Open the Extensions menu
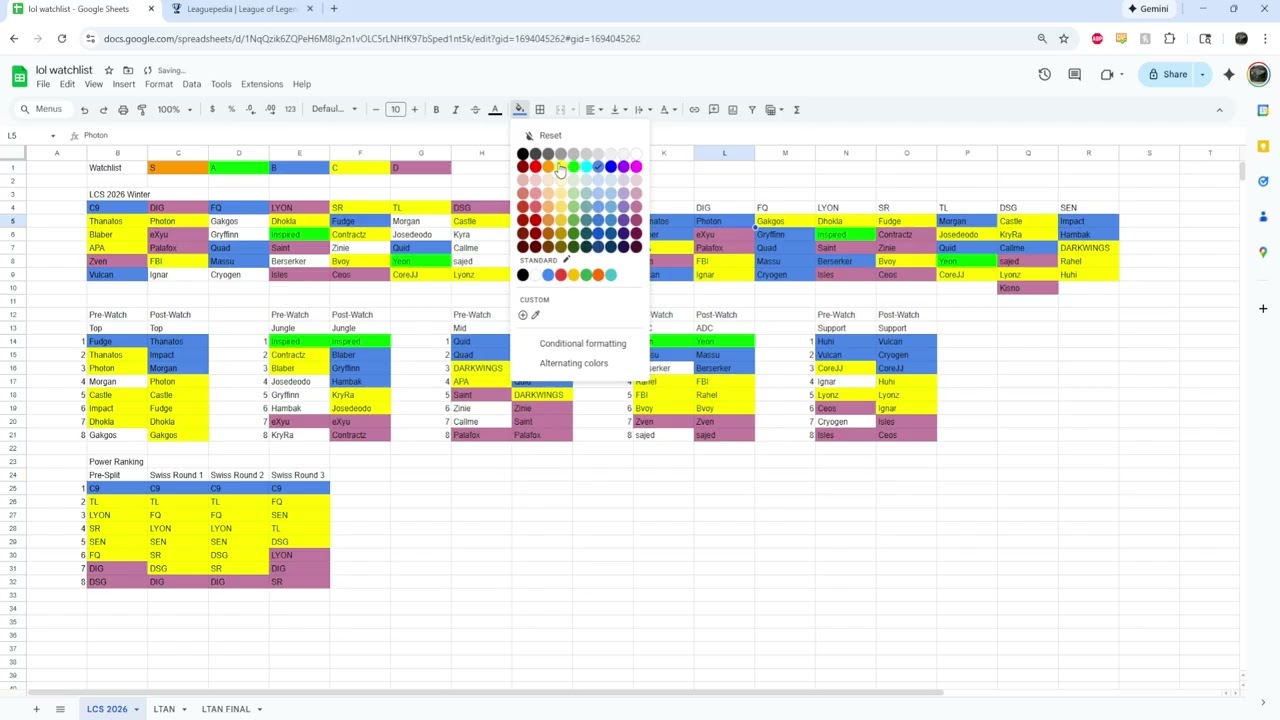Viewport: 1280px width, 720px height. [262, 84]
